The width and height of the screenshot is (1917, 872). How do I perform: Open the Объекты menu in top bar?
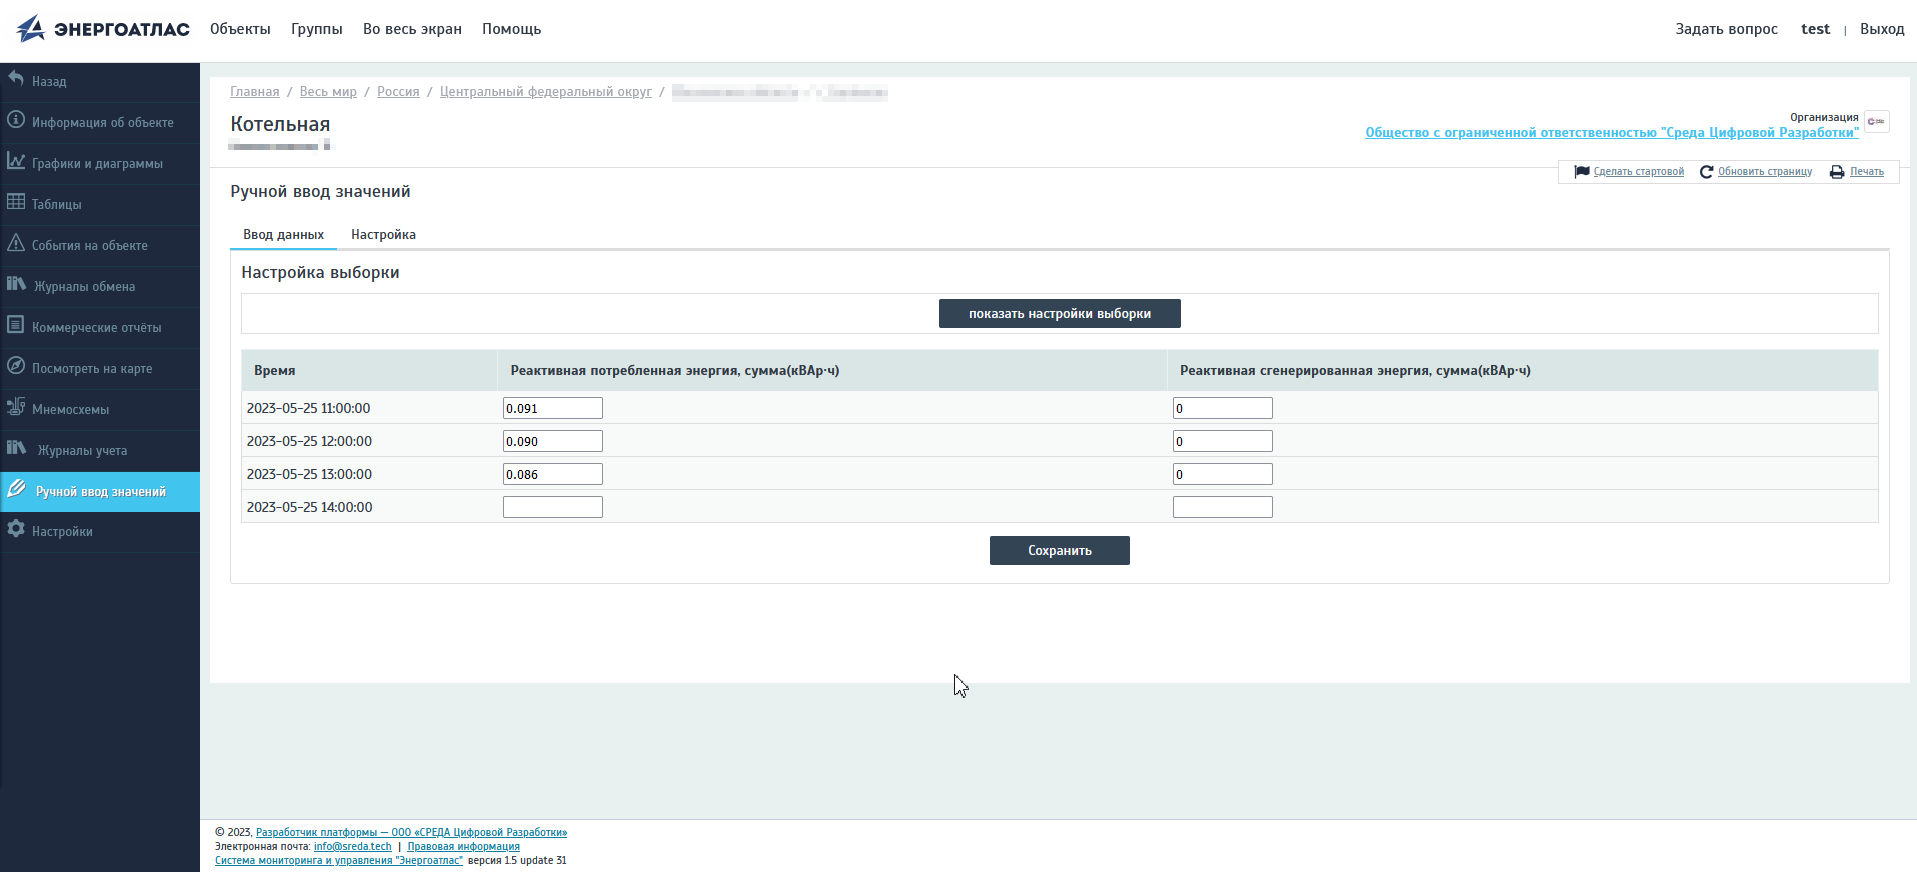coord(240,29)
